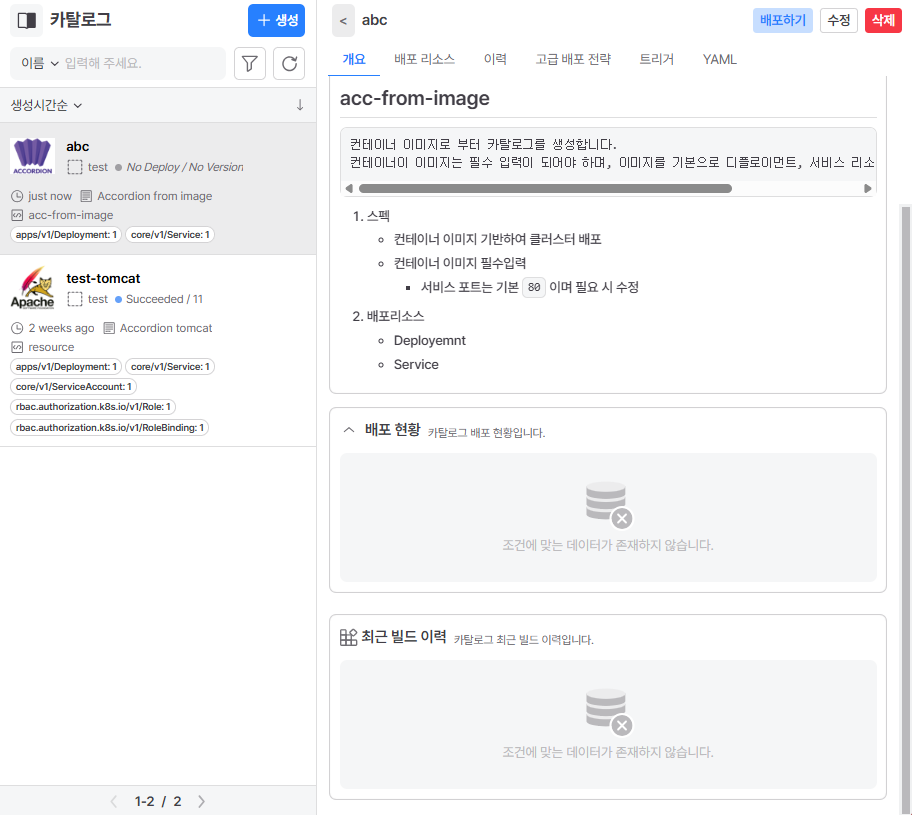Click the Apache Tomcat logo of test-tomcat

(33, 288)
